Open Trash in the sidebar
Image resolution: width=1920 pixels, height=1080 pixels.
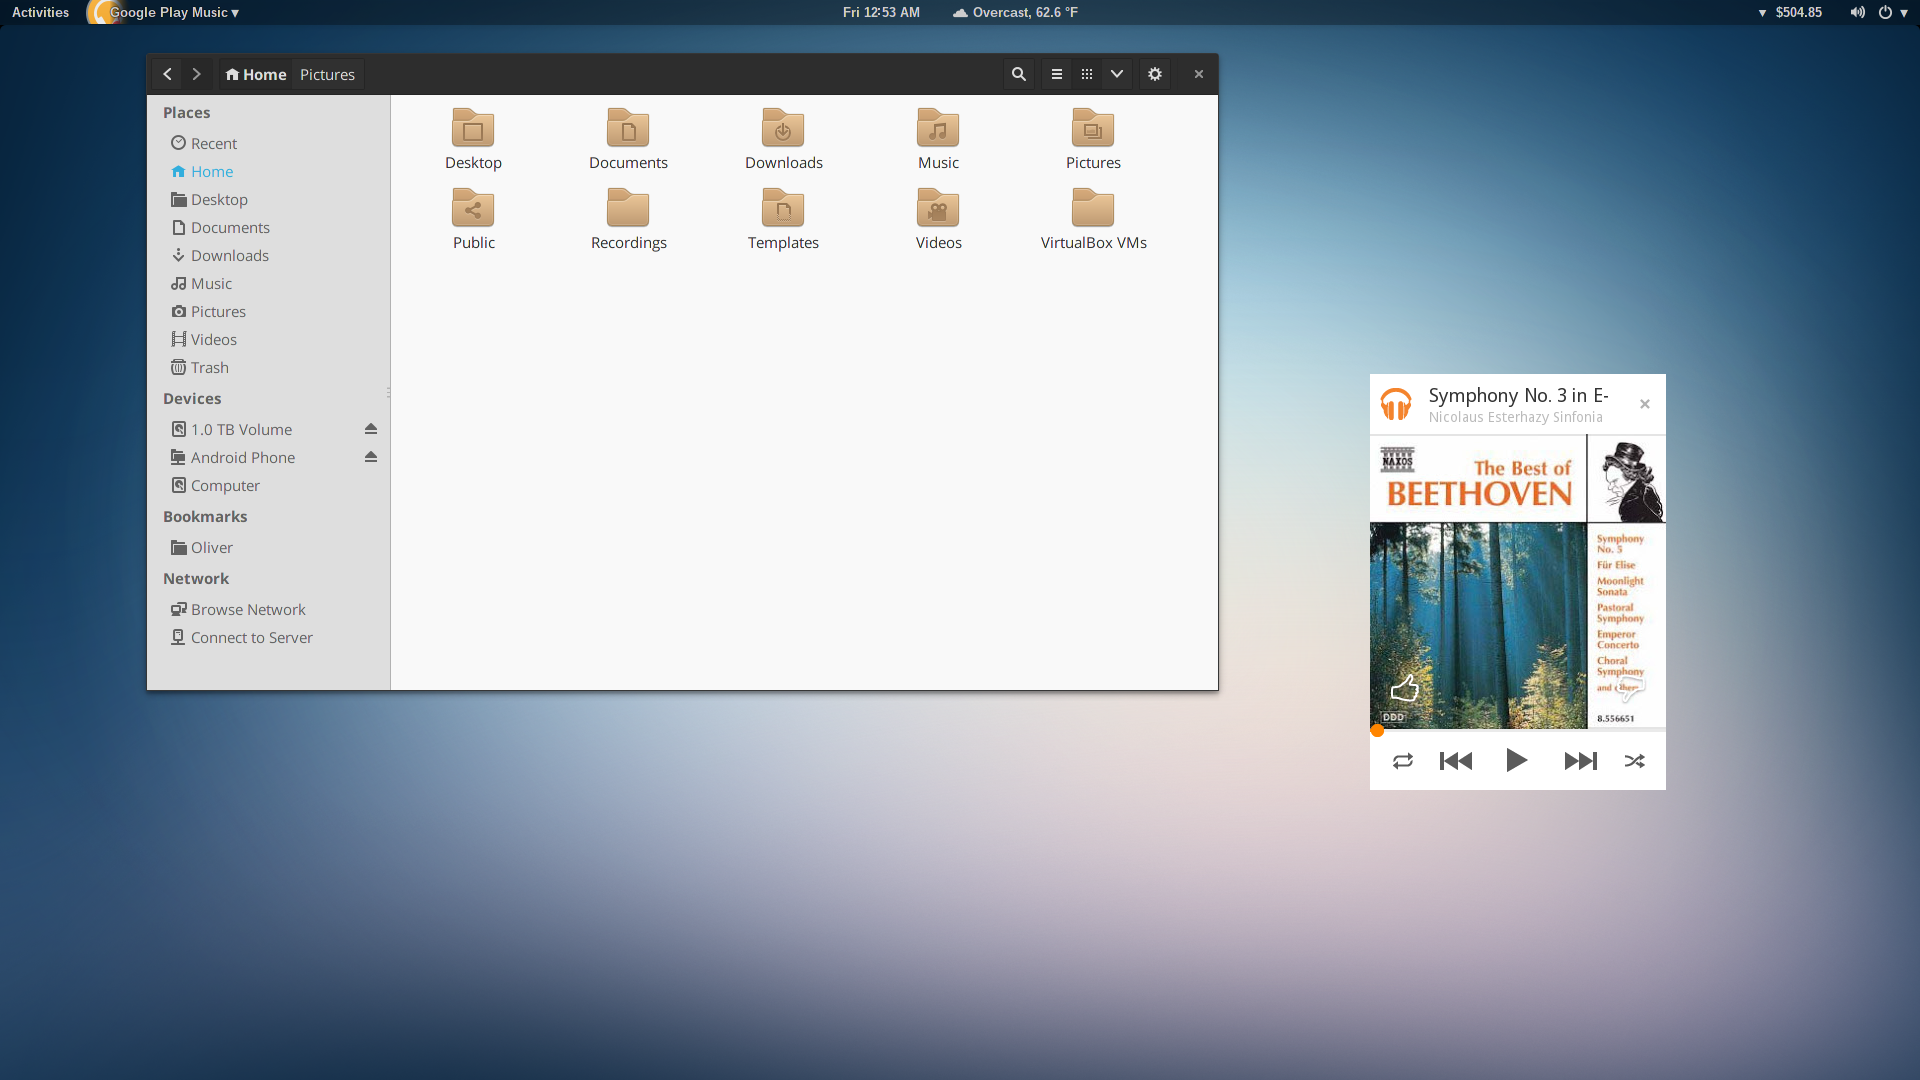268,367
